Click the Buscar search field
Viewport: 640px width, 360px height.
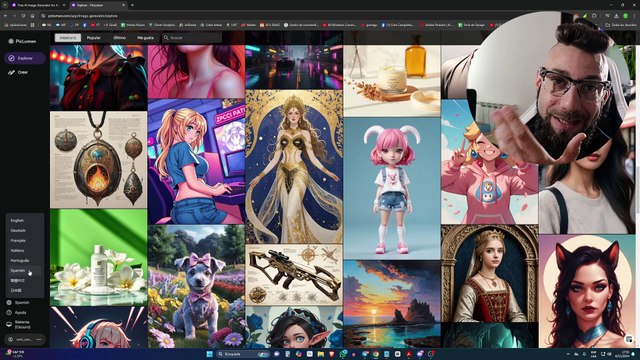[191, 38]
